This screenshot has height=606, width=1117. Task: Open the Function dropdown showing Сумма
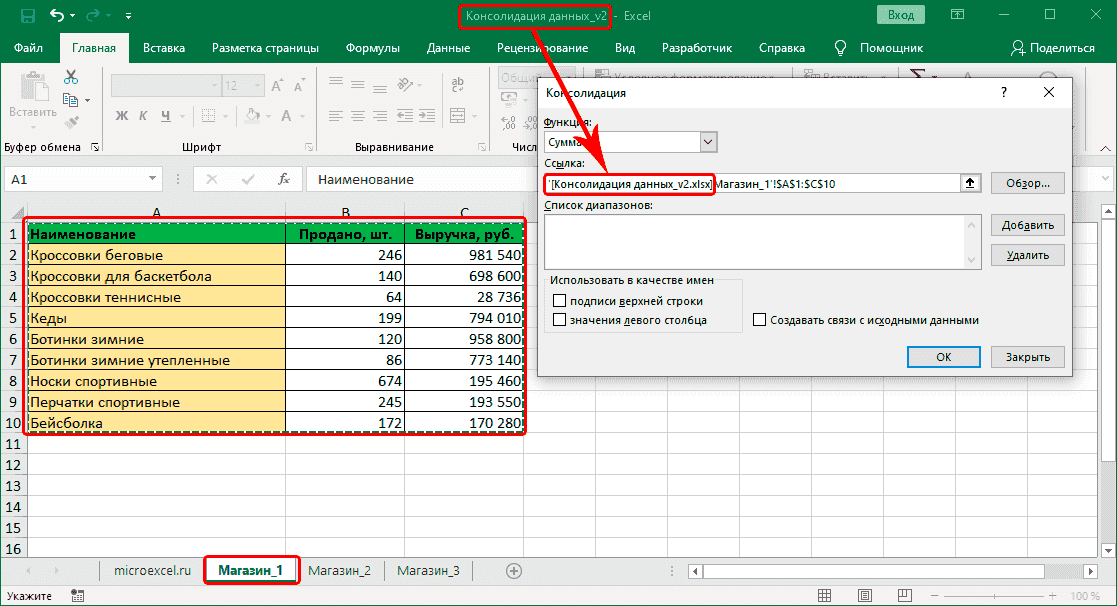709,142
